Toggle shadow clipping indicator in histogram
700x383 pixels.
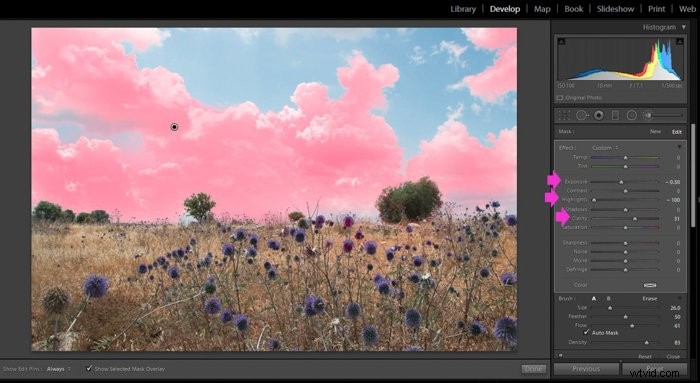(x=562, y=42)
